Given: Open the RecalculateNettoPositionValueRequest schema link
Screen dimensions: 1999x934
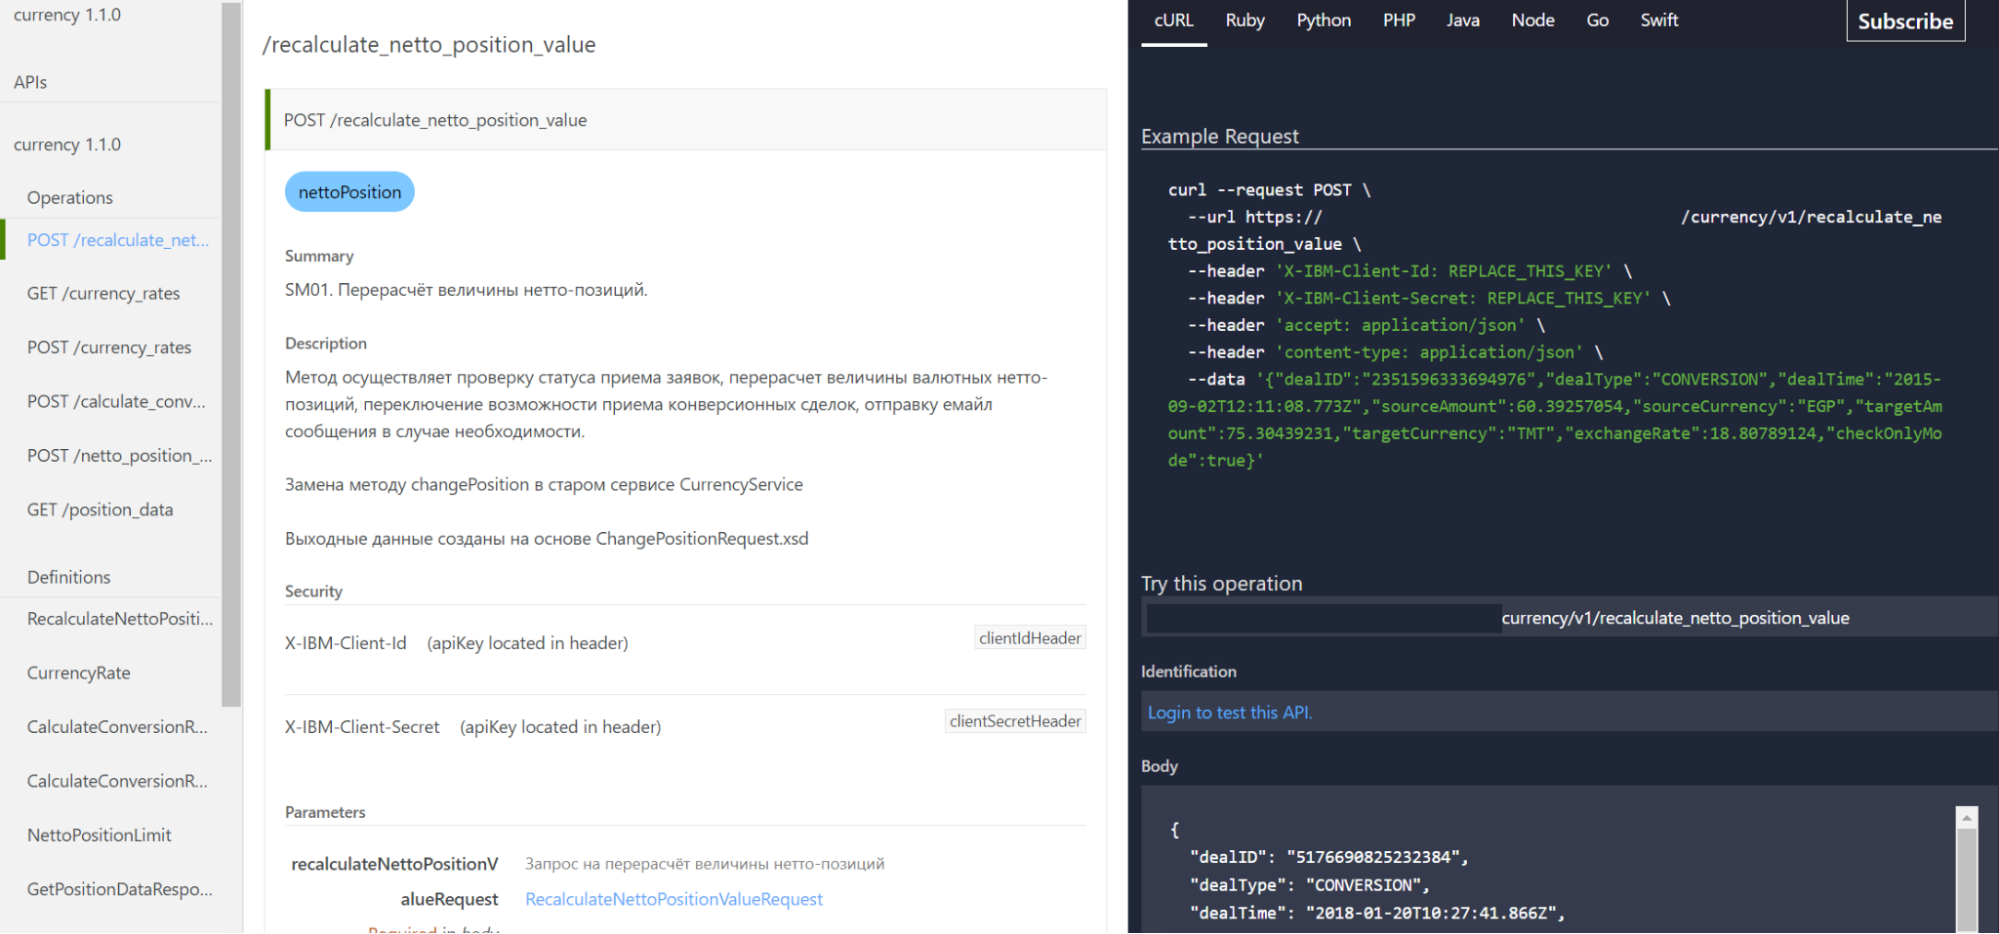Looking at the screenshot, I should coord(674,900).
